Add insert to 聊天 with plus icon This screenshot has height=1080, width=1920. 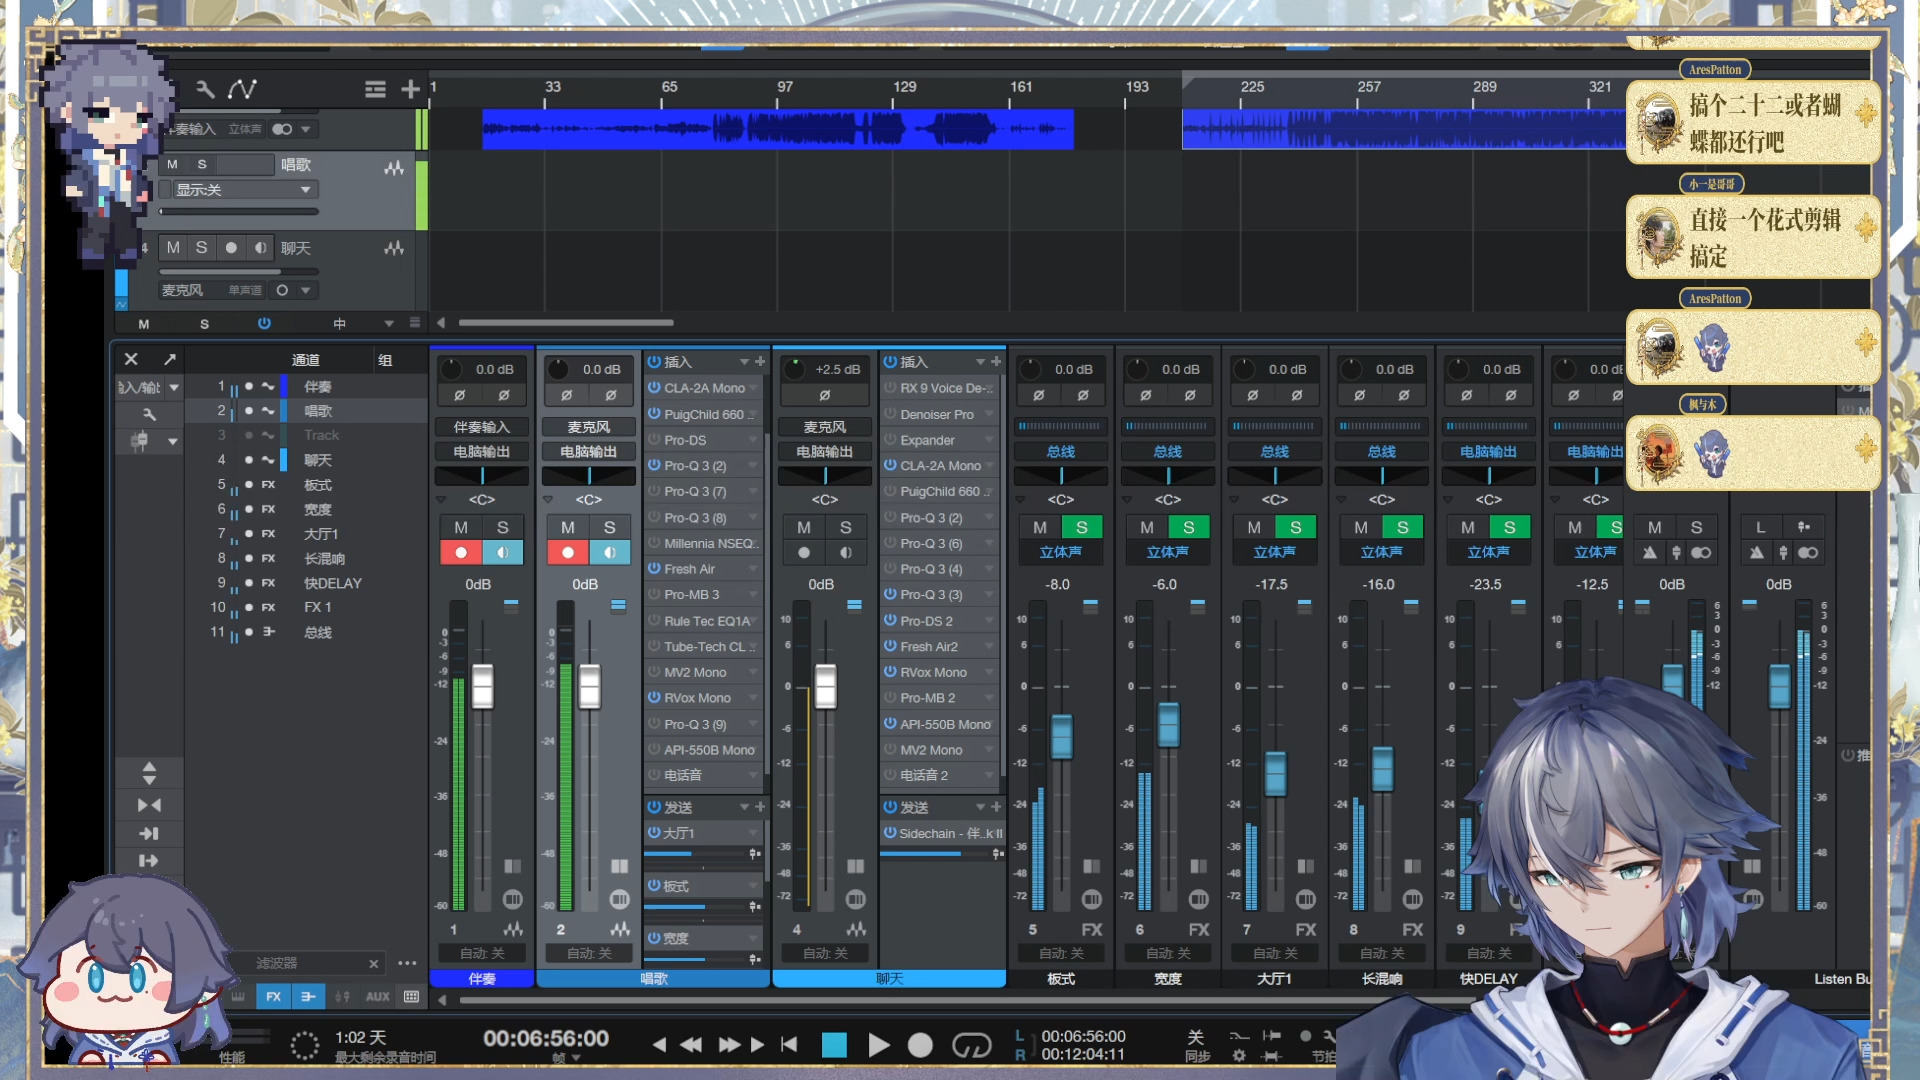click(996, 362)
